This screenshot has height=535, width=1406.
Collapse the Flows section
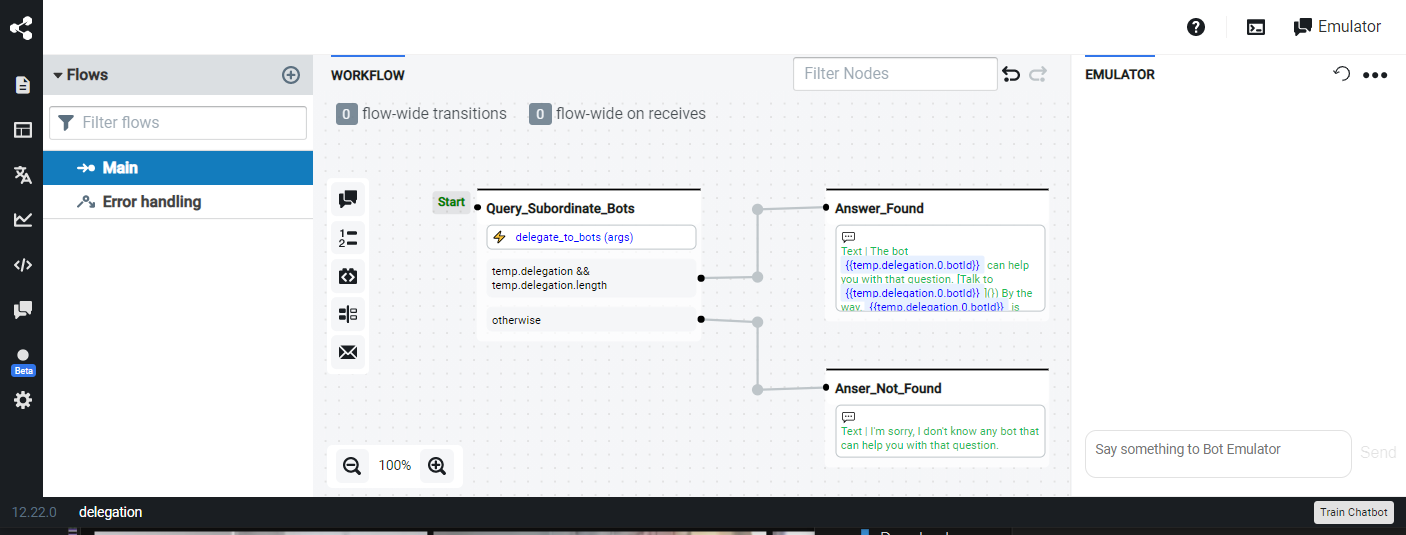click(x=58, y=75)
